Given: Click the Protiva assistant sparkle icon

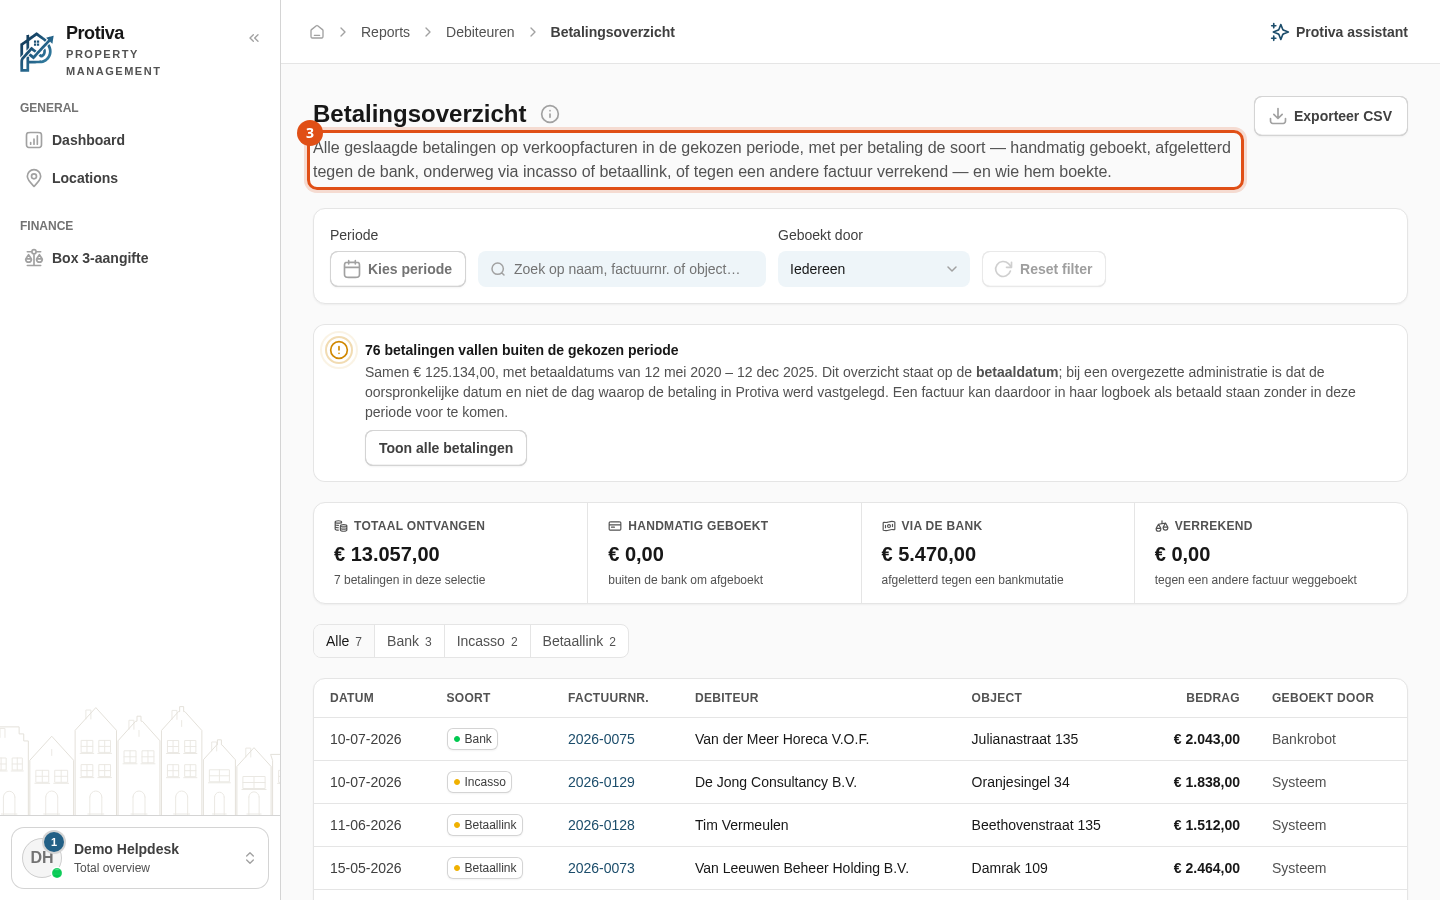Looking at the screenshot, I should tap(1279, 32).
